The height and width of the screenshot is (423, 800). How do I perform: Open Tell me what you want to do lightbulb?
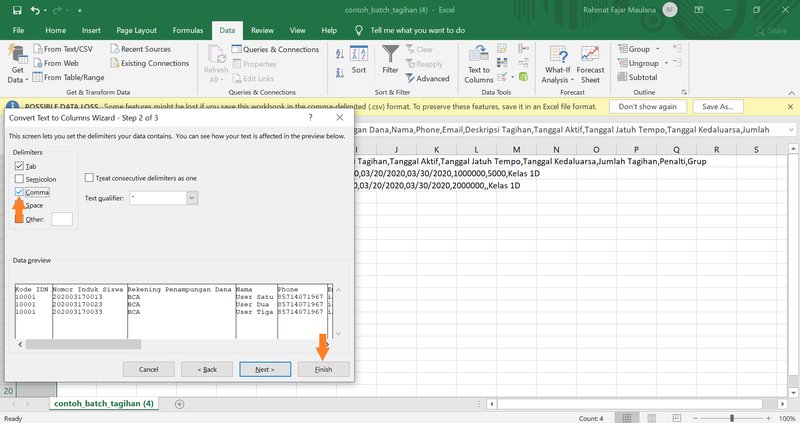(359, 31)
